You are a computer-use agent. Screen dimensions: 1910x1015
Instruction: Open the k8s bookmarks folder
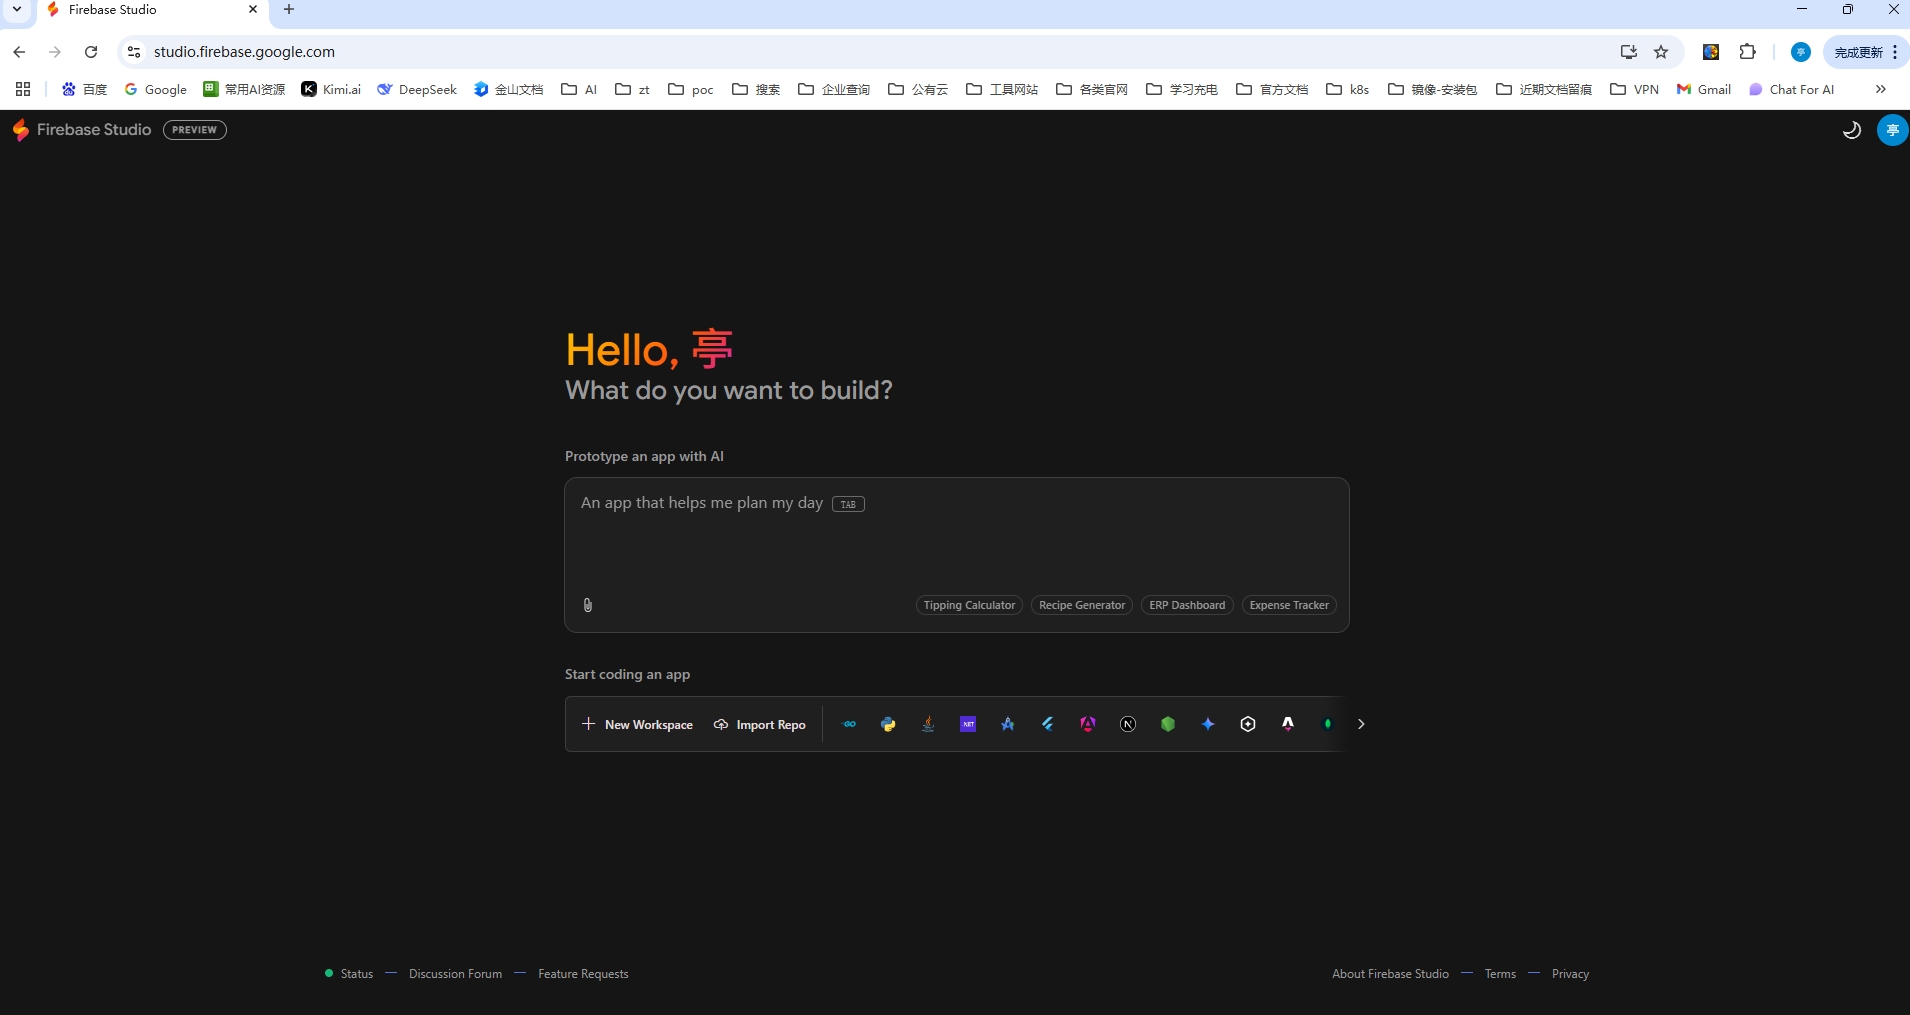point(1347,89)
